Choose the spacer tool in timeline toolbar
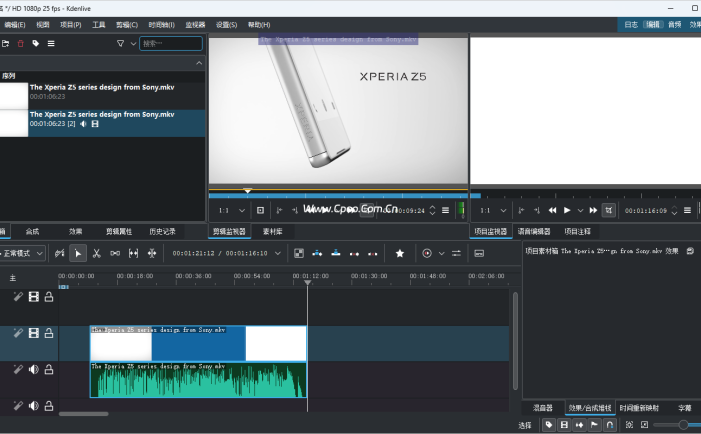The image size is (701, 434). 115,253
